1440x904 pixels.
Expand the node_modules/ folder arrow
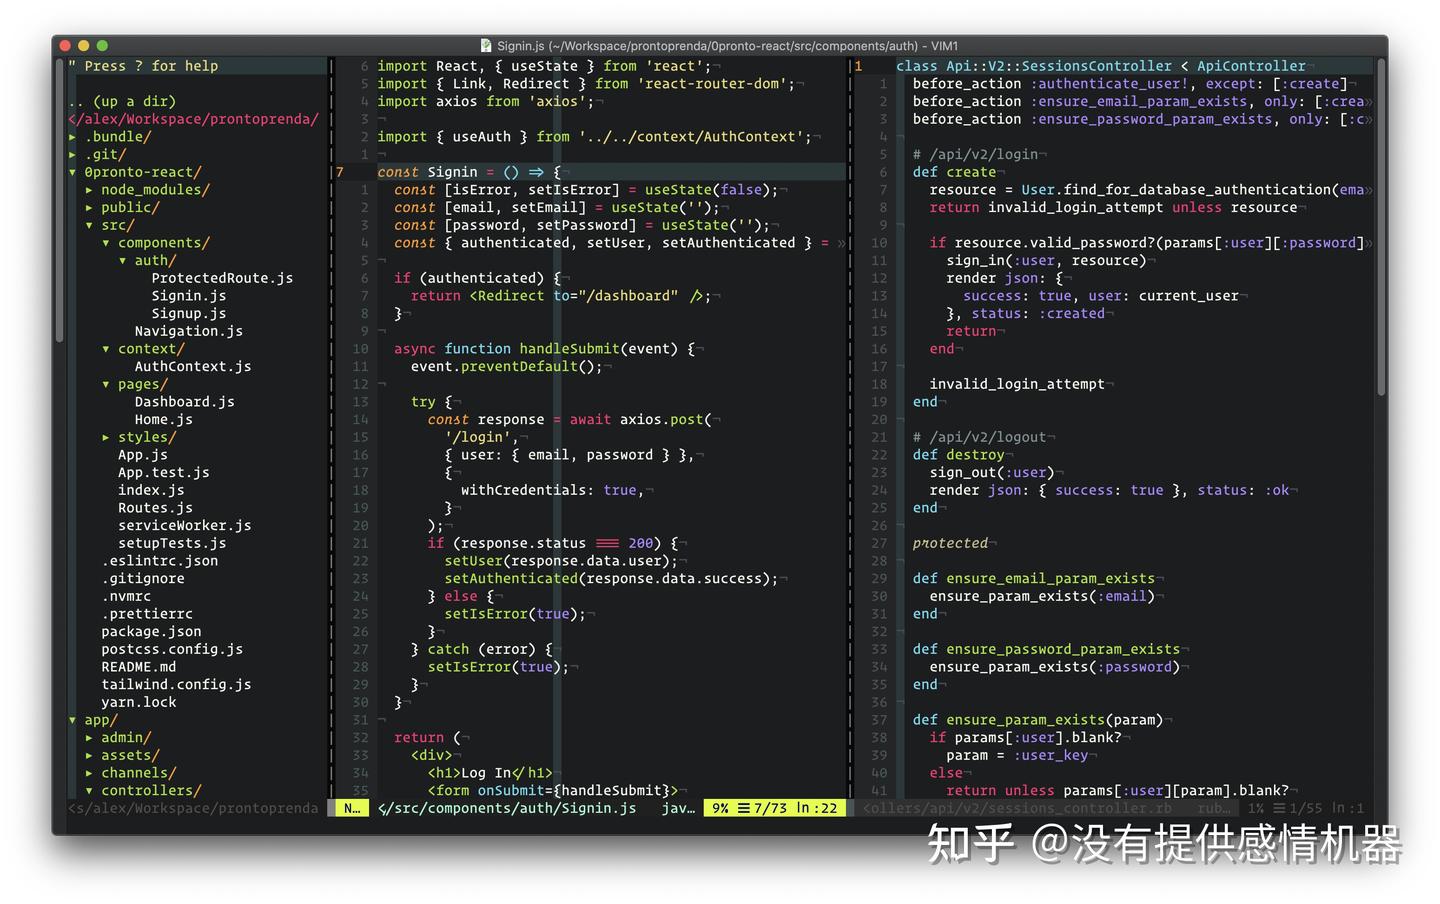pos(89,190)
